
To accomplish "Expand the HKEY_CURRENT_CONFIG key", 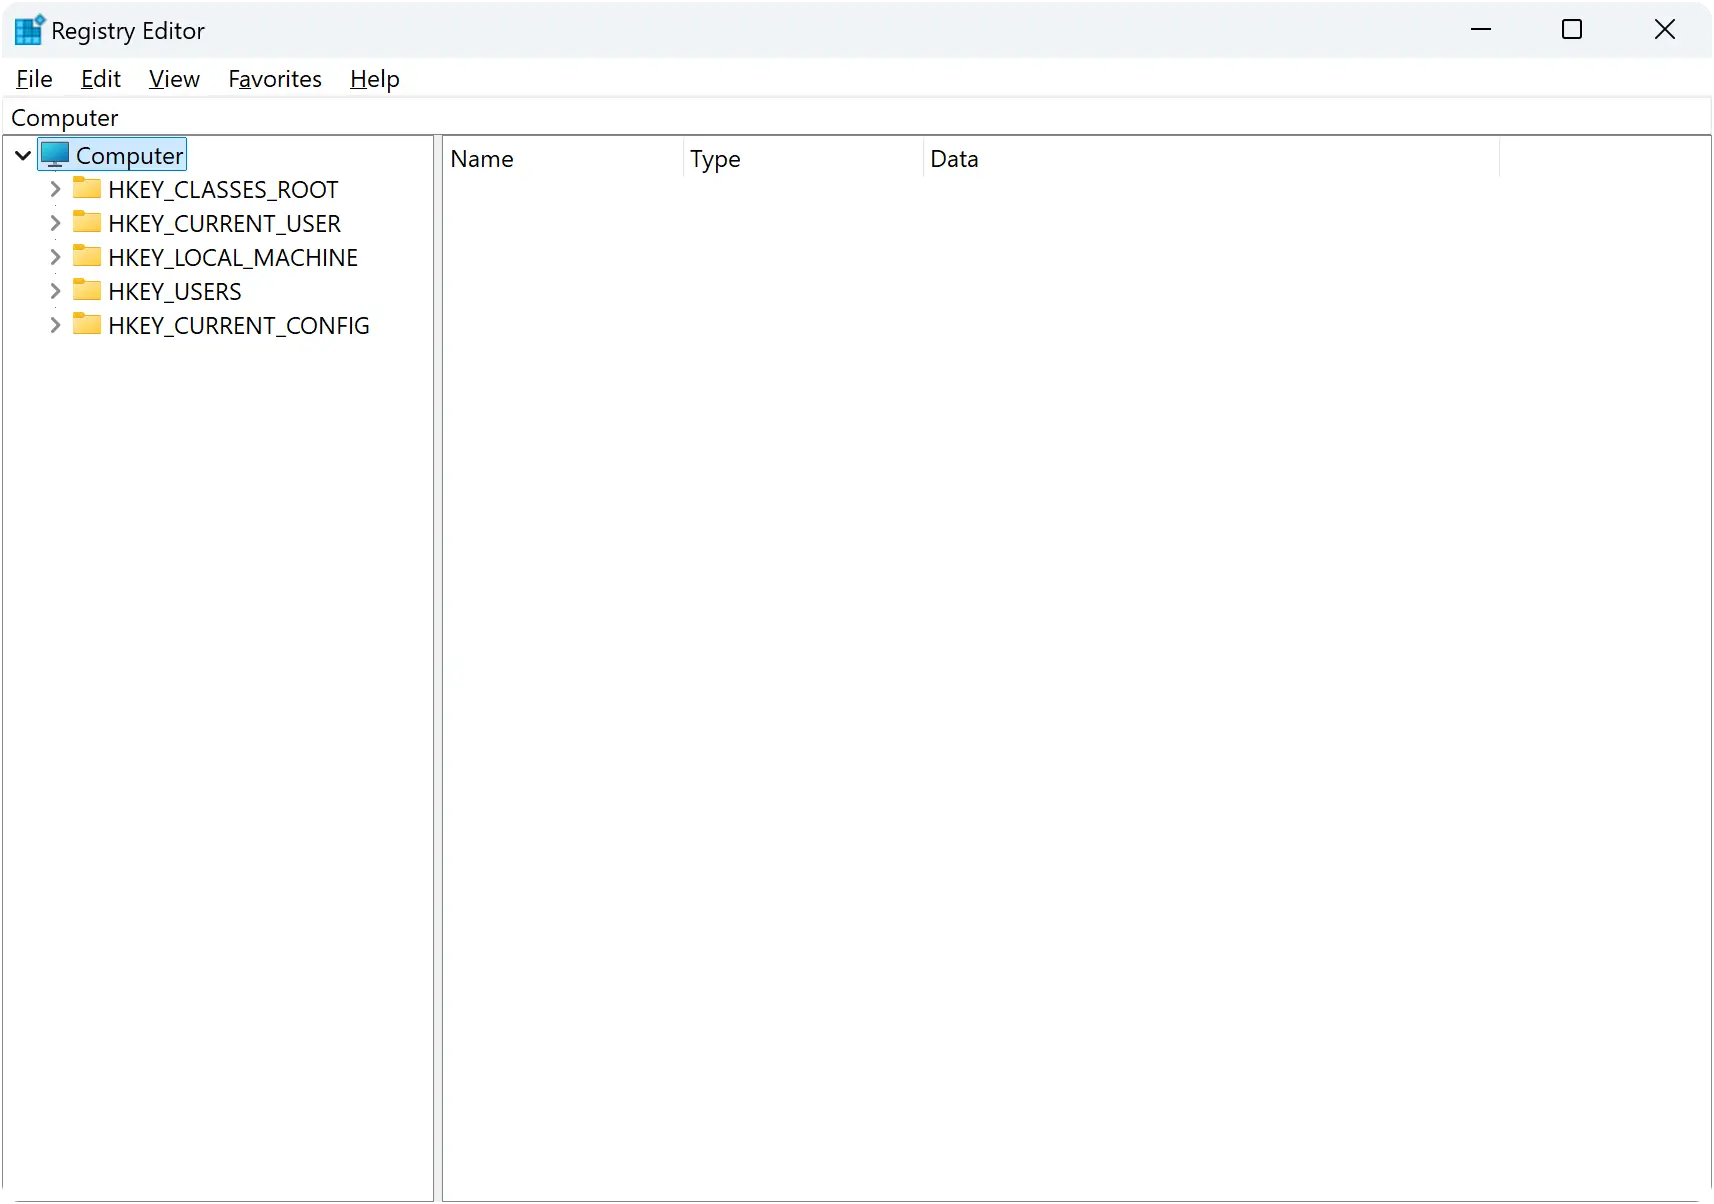I will pos(55,325).
